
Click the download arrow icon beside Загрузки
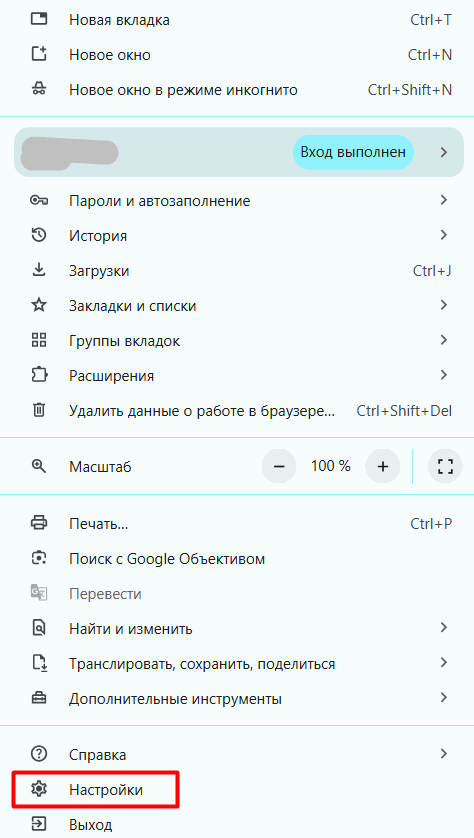39,270
